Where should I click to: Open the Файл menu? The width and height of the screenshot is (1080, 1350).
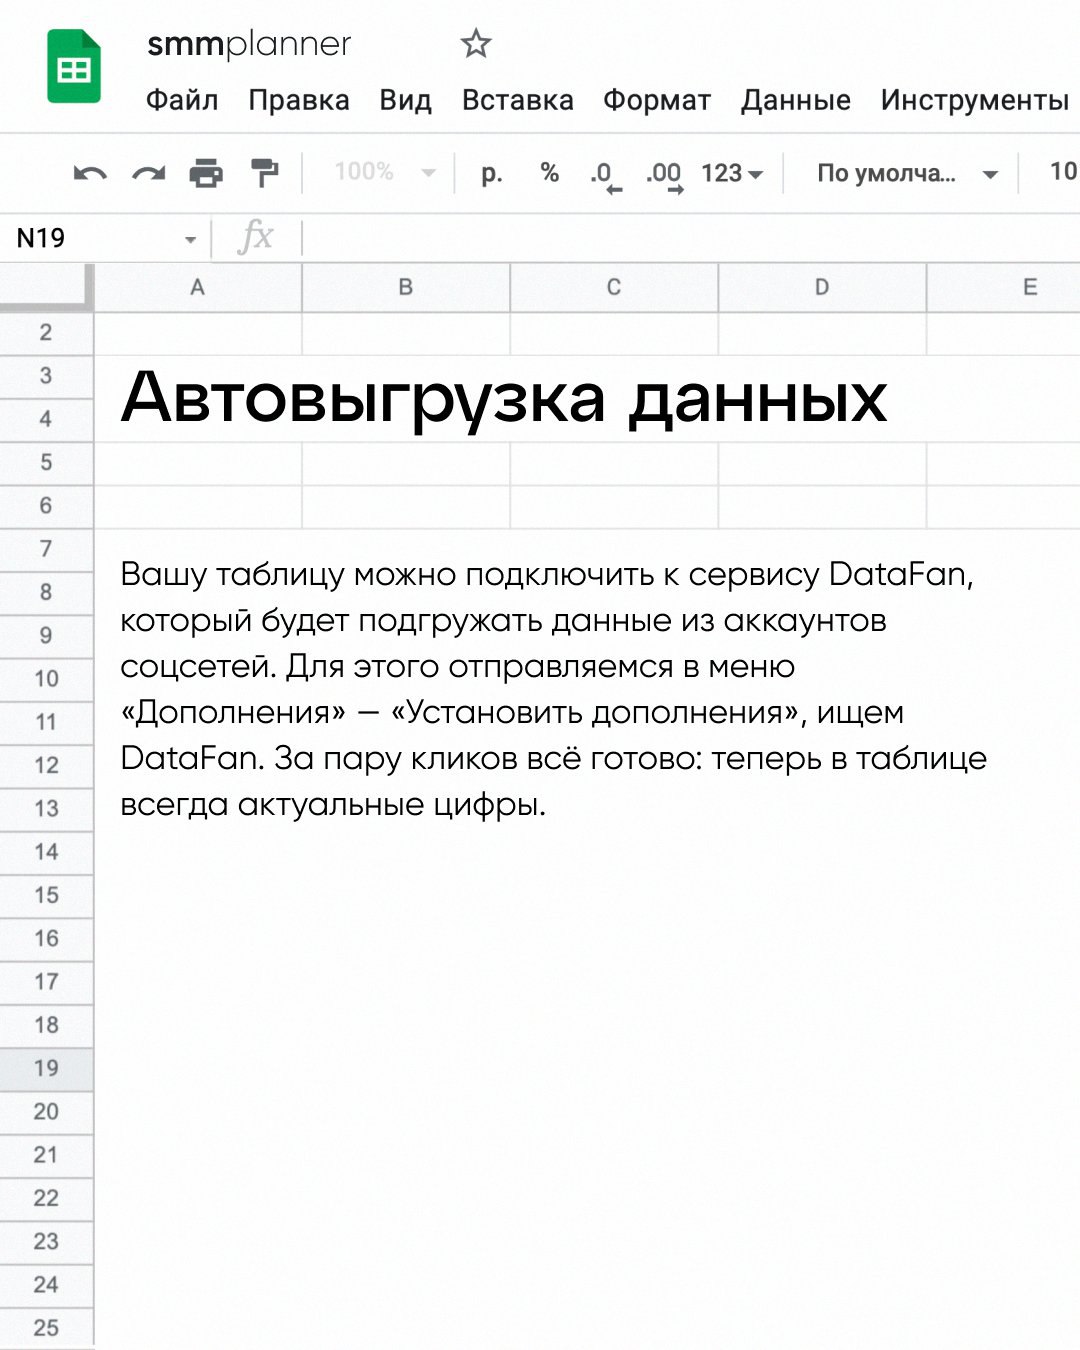click(x=182, y=100)
